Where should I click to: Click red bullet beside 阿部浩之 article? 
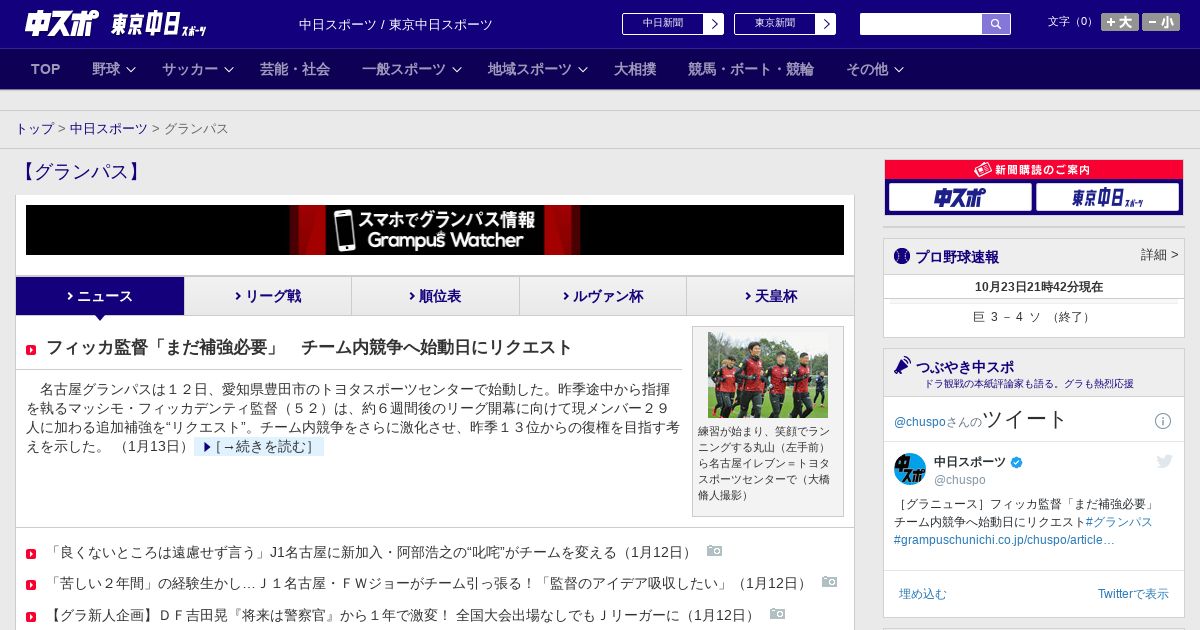(x=31, y=554)
